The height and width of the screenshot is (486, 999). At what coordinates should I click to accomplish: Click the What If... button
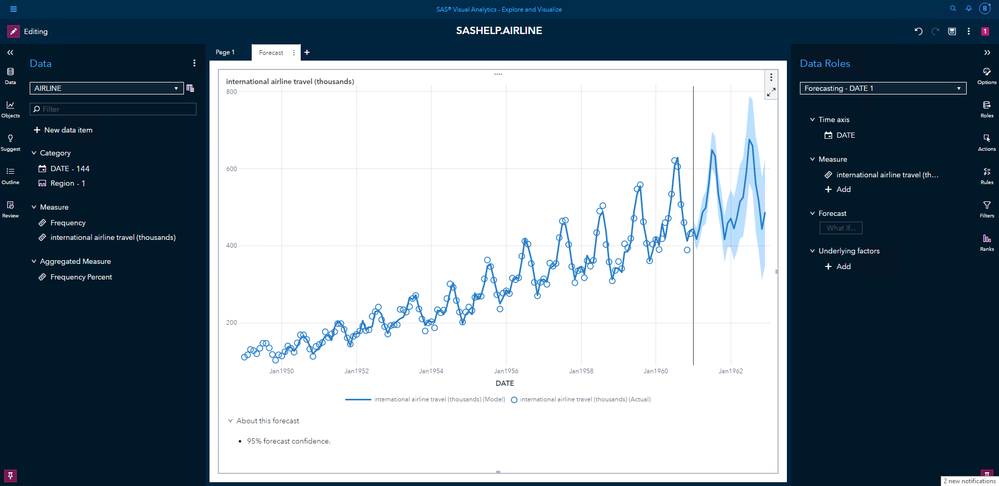[841, 227]
